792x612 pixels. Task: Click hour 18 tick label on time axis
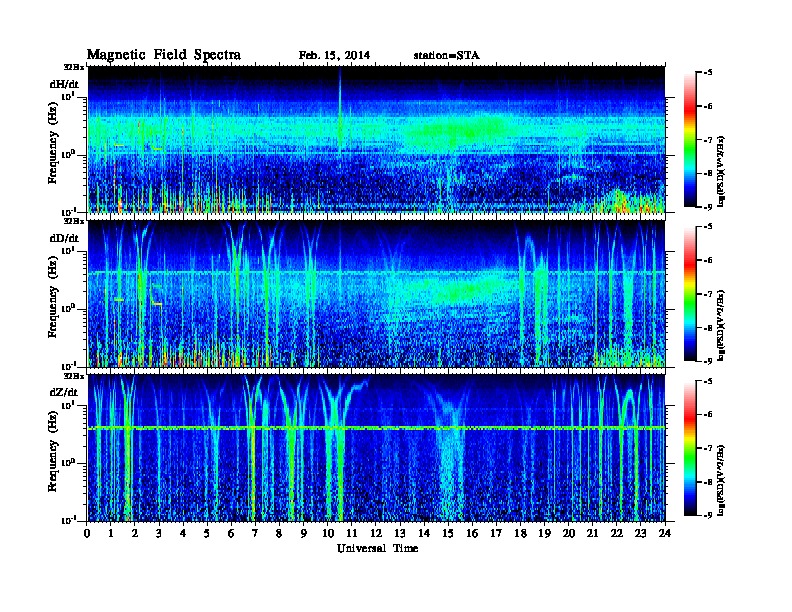point(520,533)
